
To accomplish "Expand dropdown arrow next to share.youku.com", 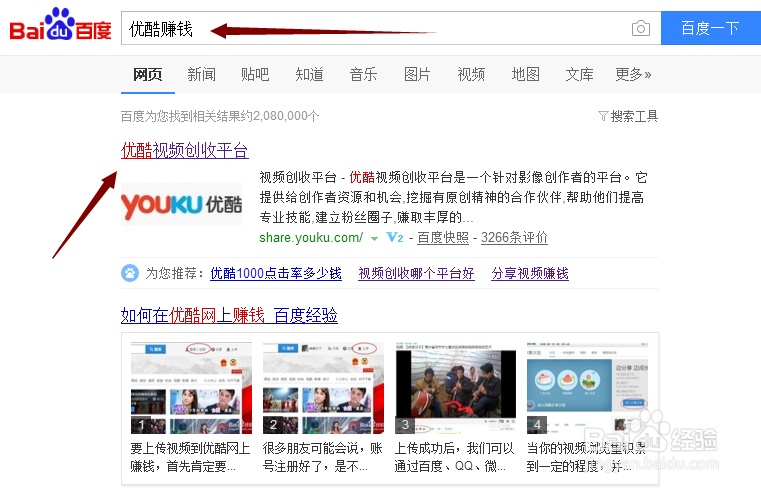I will [374, 239].
